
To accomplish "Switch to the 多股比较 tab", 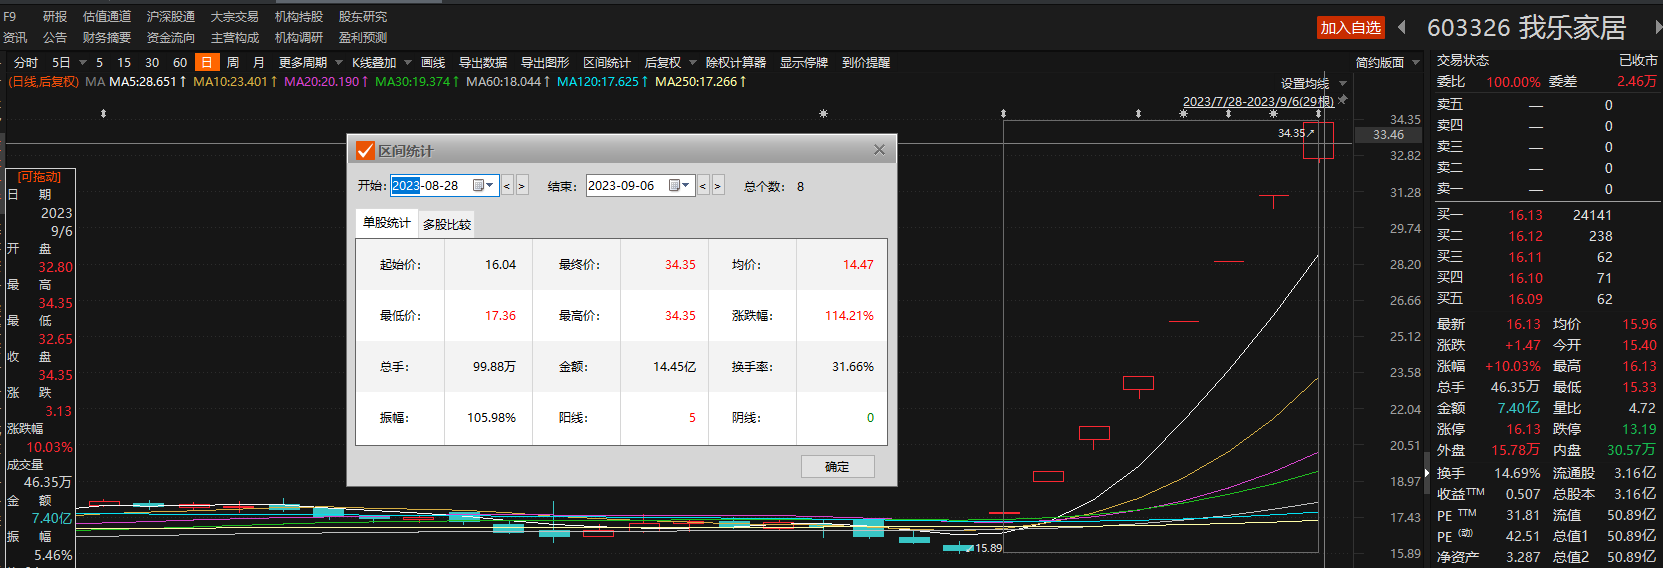I will click(x=446, y=224).
